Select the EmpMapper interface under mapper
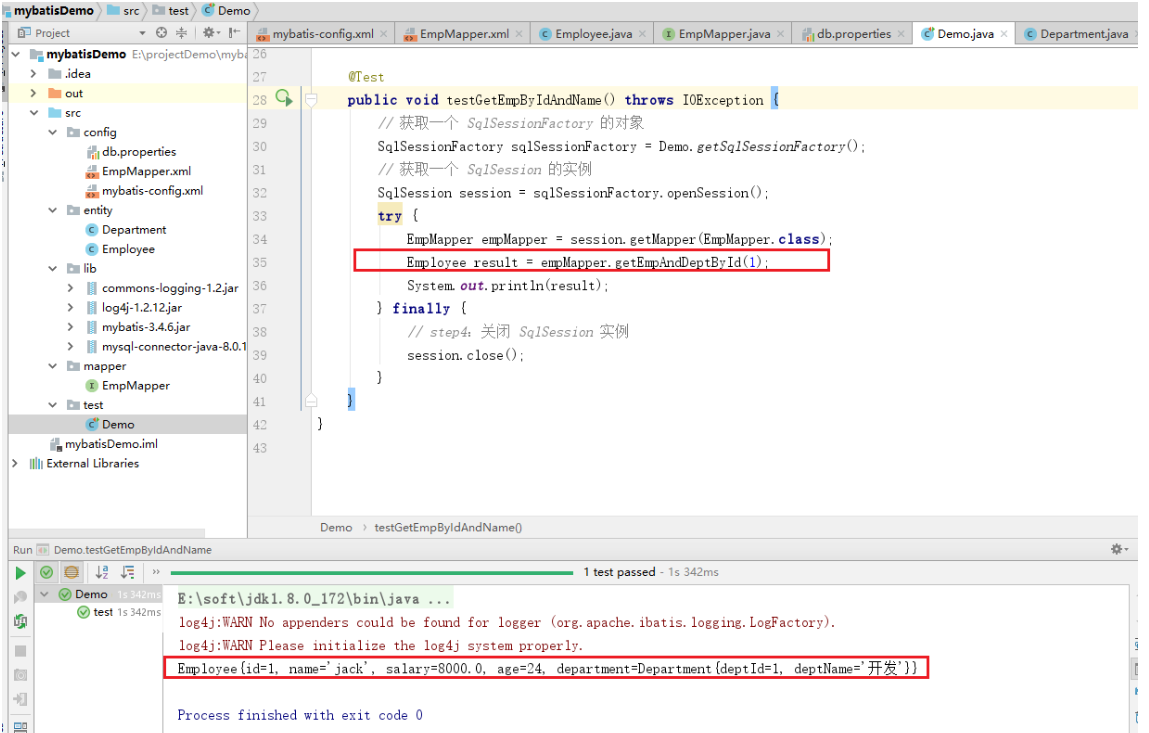The width and height of the screenshot is (1149, 733). [128, 386]
